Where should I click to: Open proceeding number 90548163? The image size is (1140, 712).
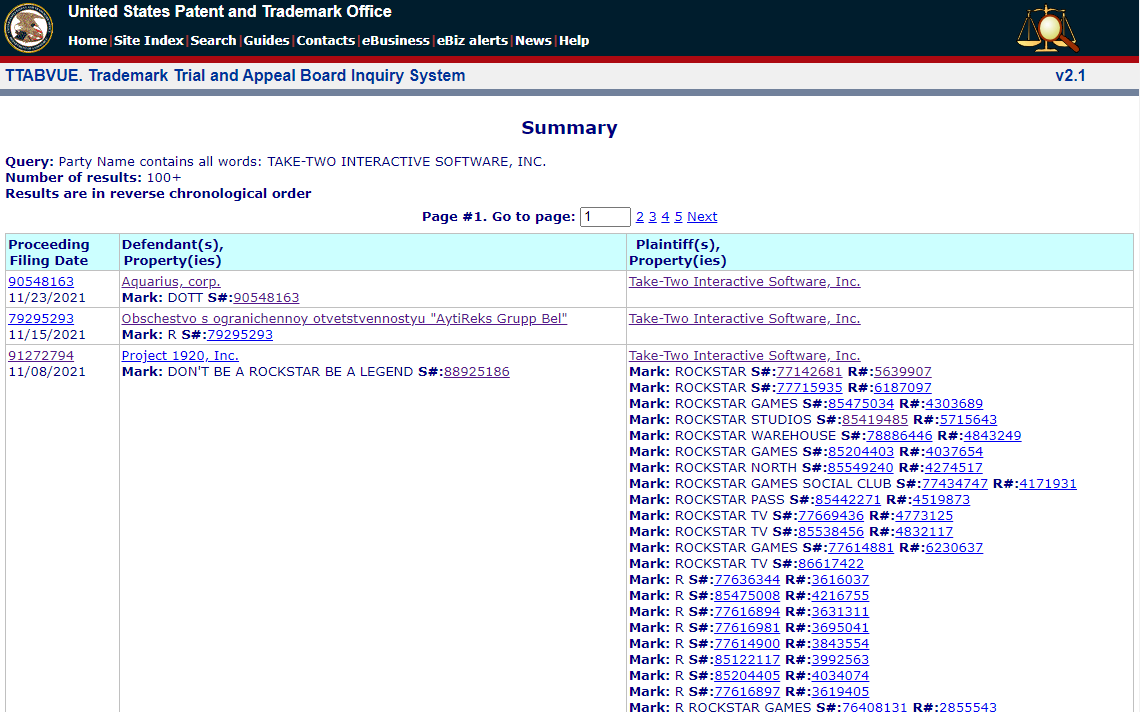(41, 282)
